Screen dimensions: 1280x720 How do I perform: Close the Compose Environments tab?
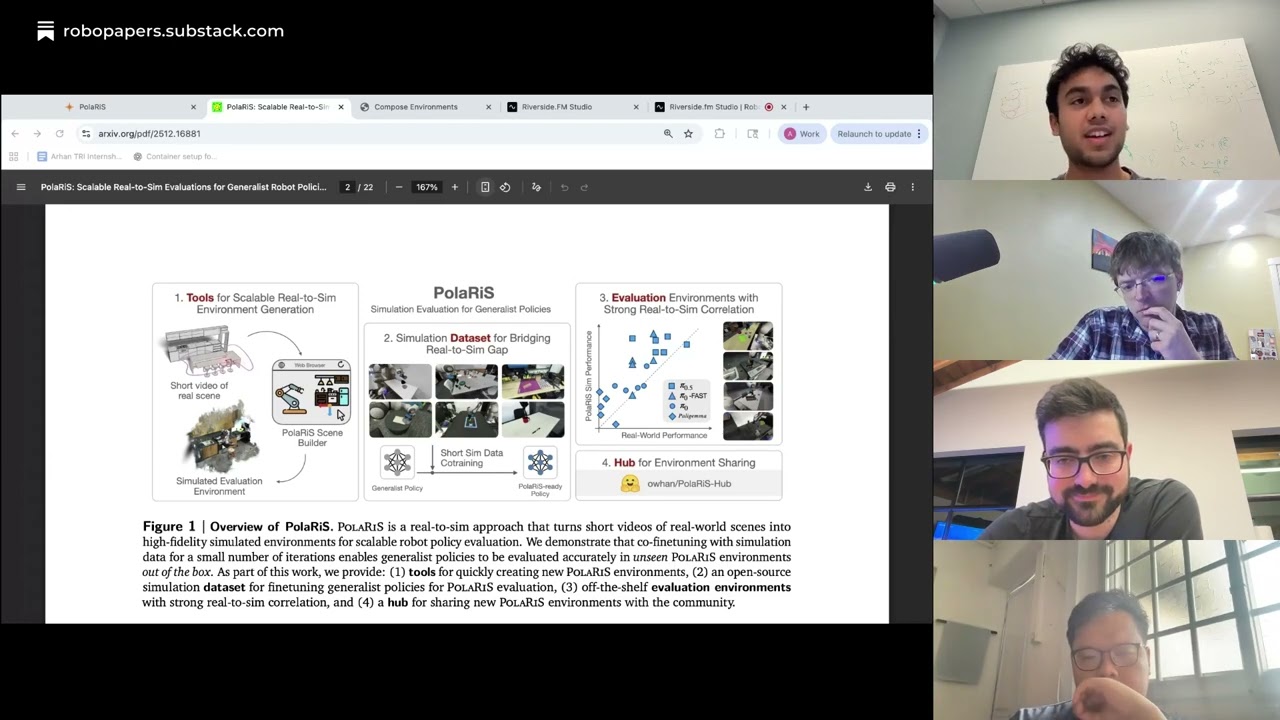[488, 107]
